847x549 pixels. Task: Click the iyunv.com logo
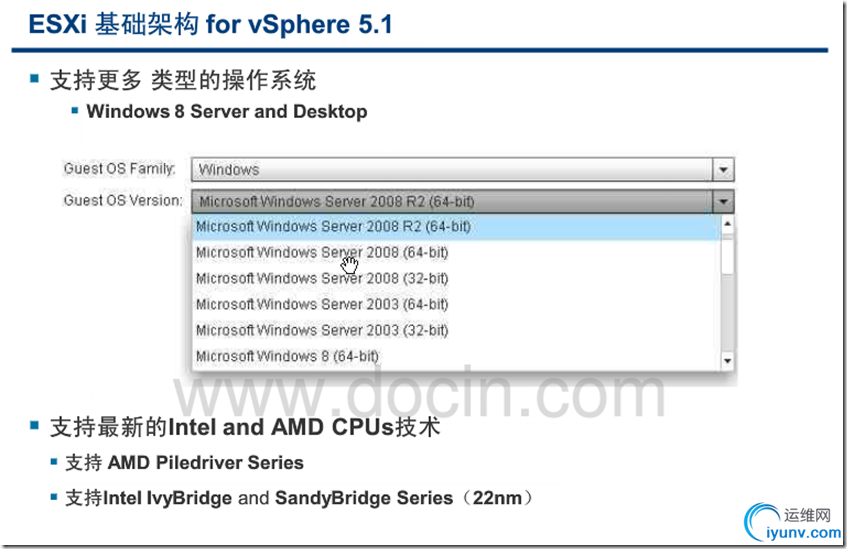[x=792, y=523]
